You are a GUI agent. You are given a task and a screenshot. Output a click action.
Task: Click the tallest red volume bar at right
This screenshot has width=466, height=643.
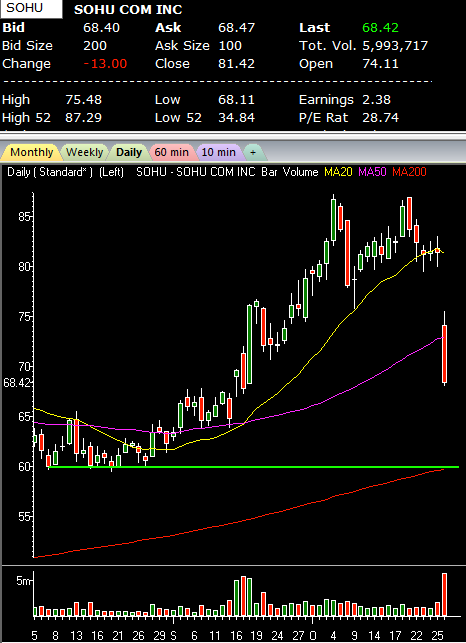444,595
